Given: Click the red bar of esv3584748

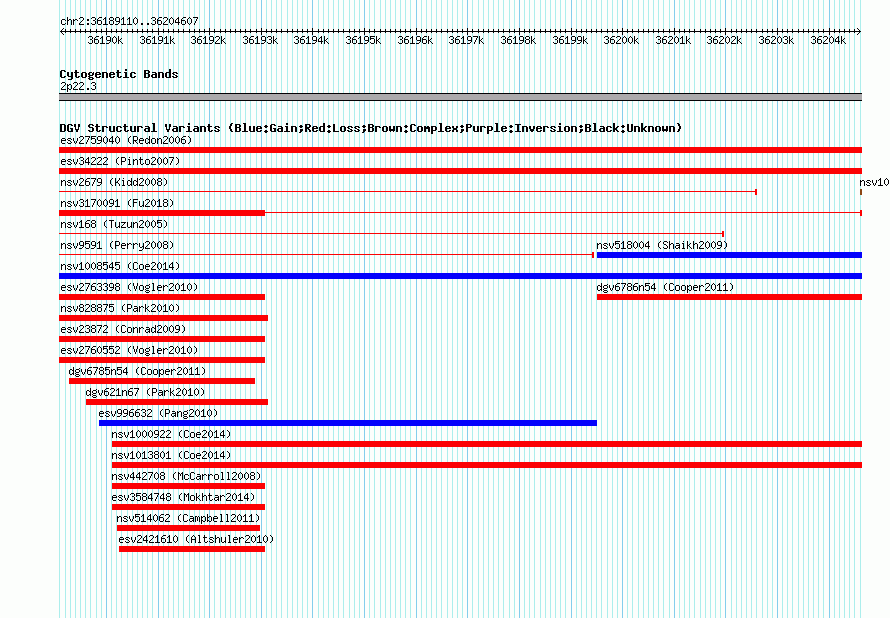Looking at the screenshot, I should 188,507.
